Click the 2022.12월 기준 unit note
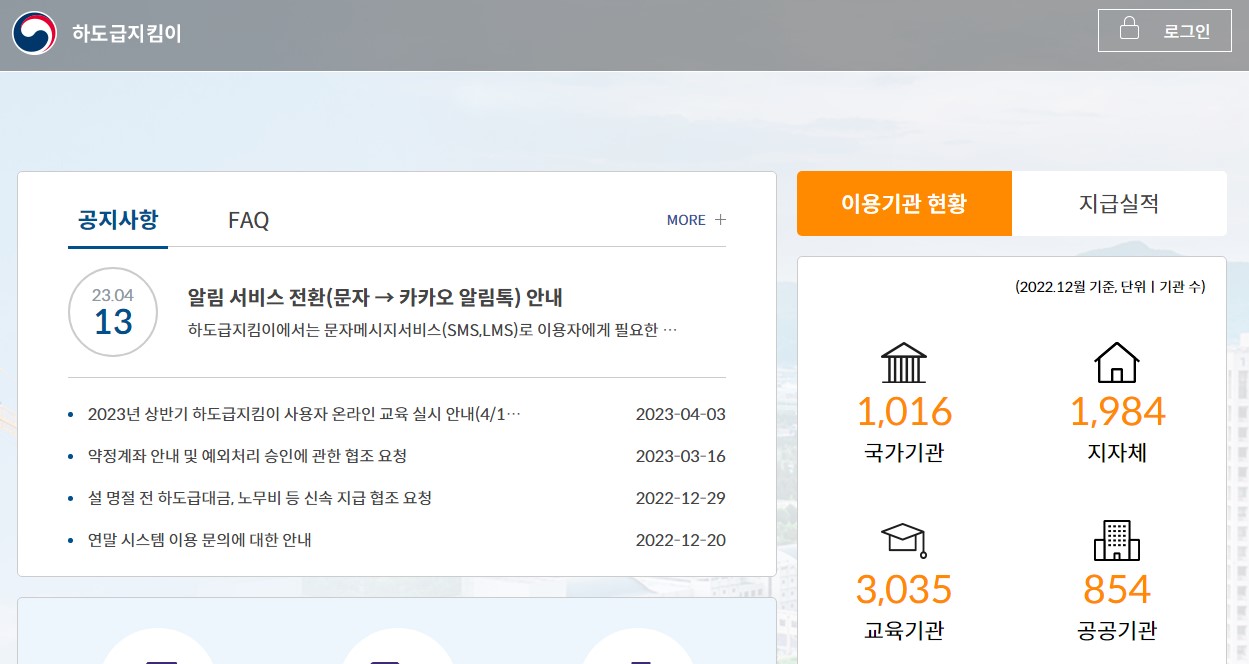 [x=1110, y=287]
